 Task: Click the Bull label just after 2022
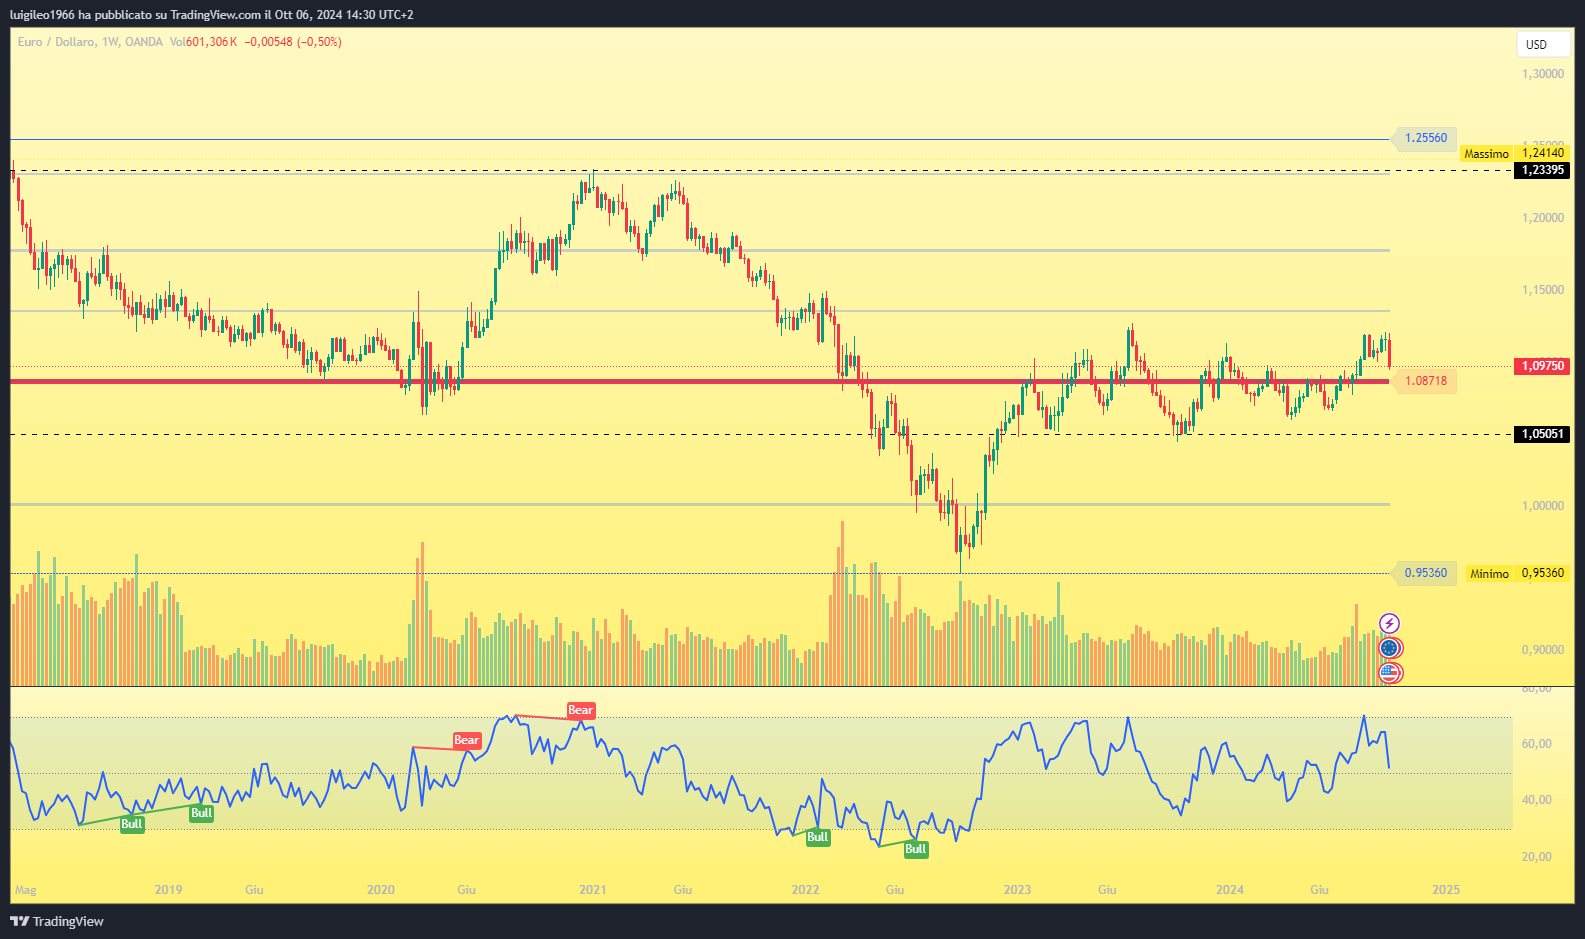pos(818,837)
